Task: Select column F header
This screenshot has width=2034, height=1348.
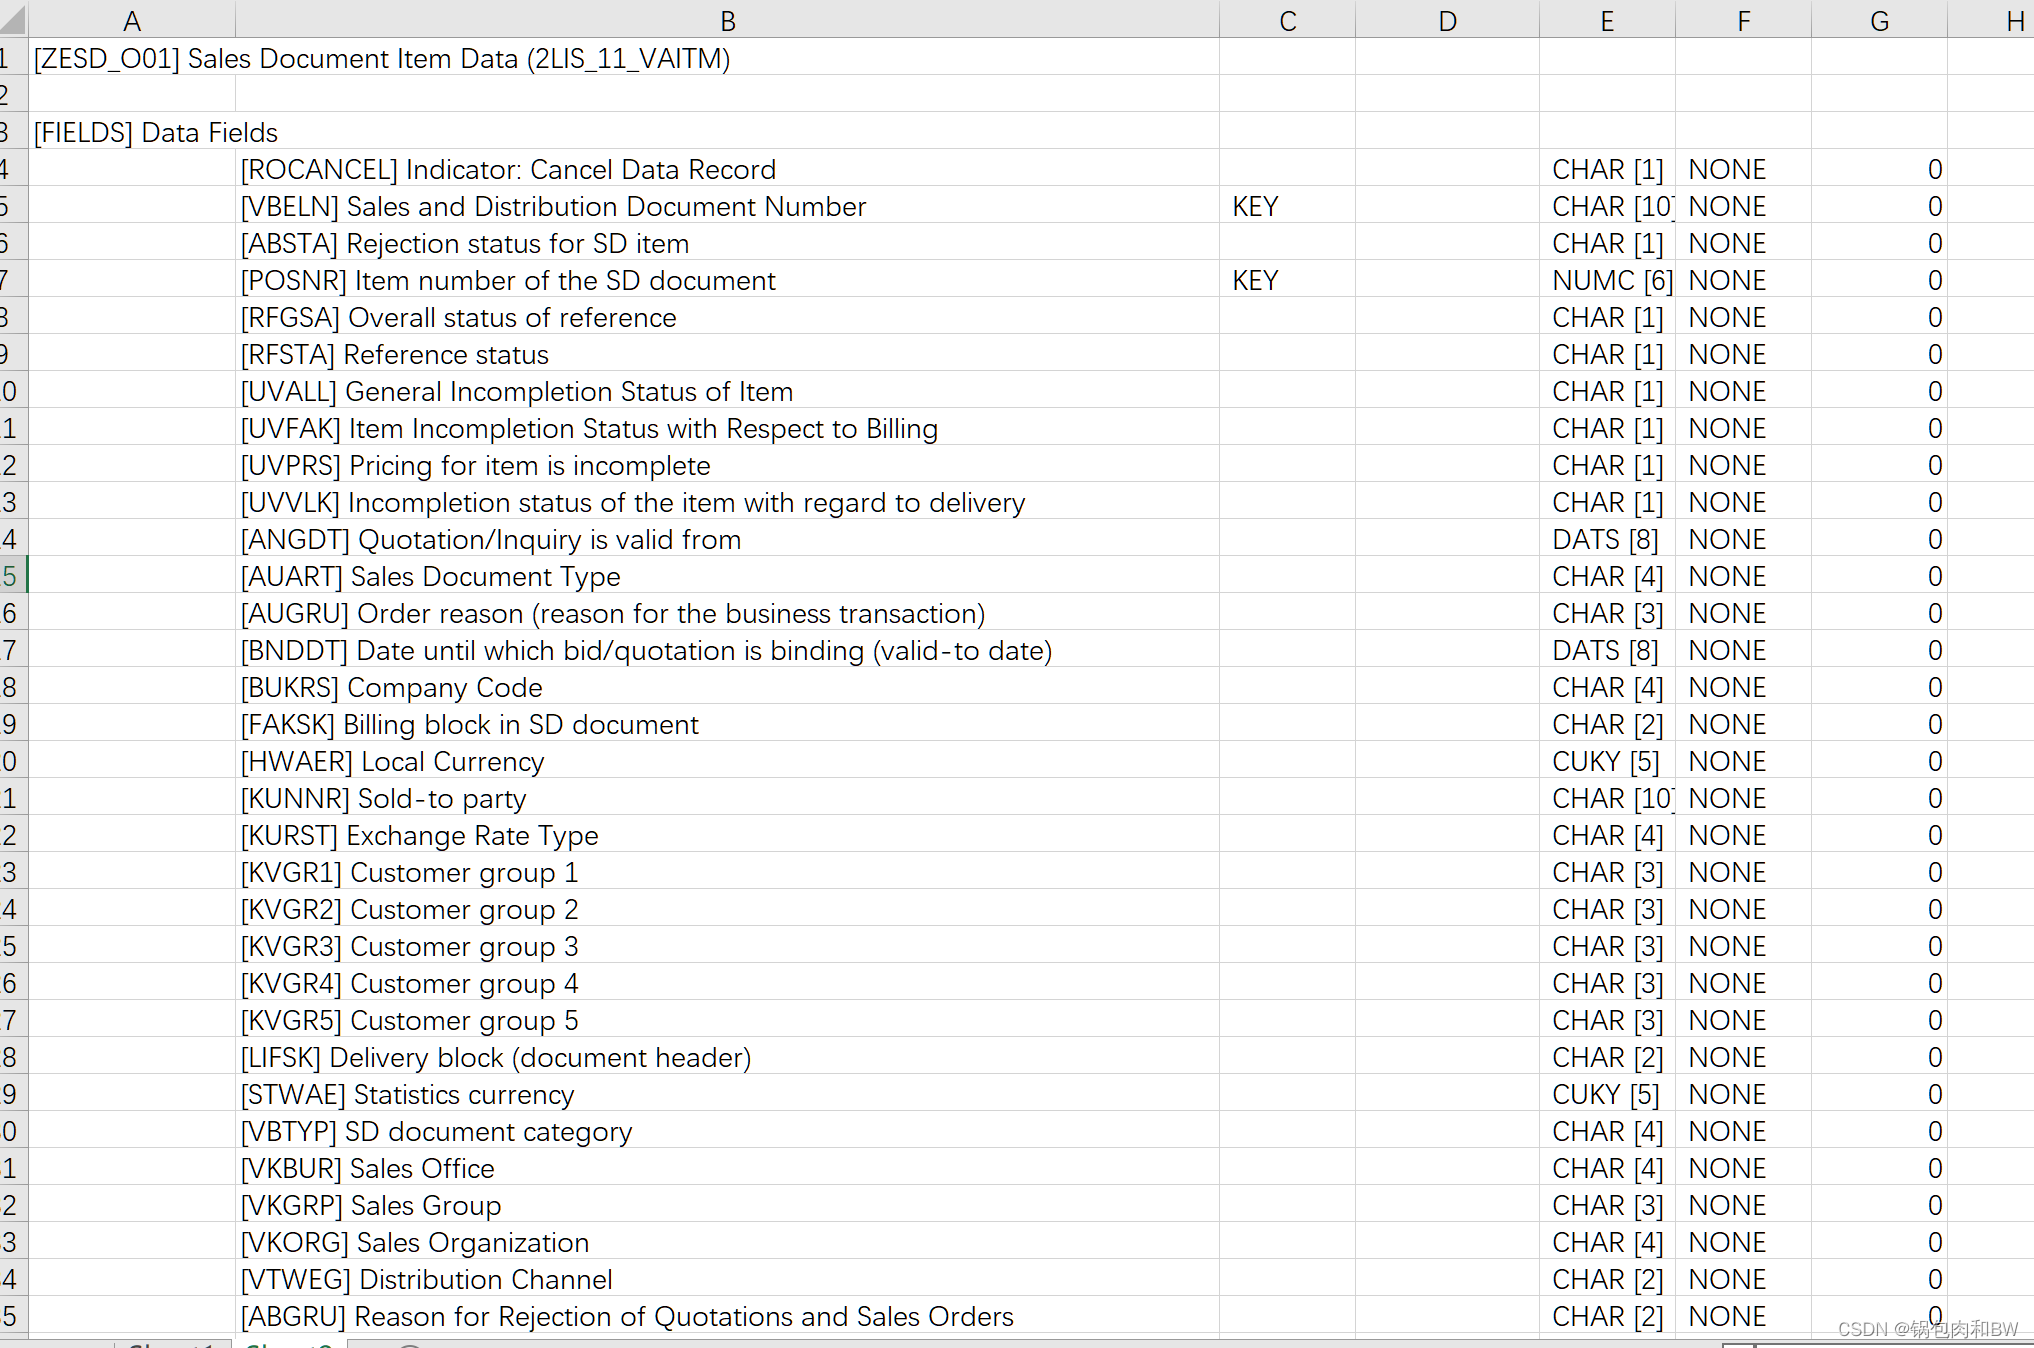Action: pos(1743,21)
